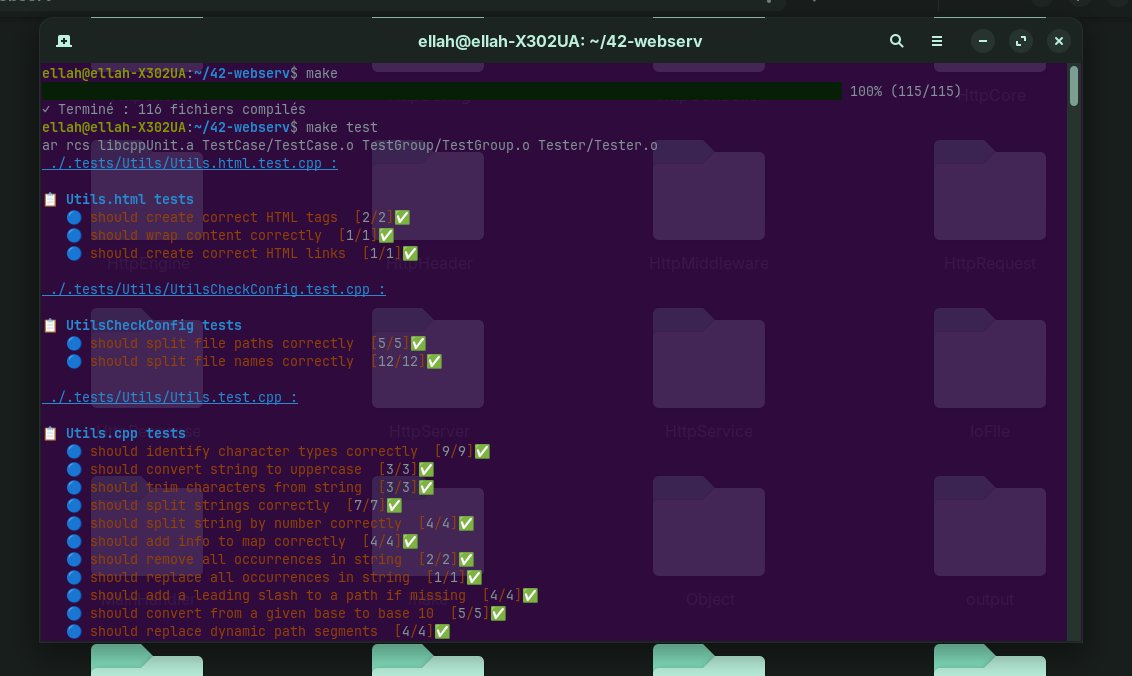Click the 'Utils.cpp tests' heading
The image size is (1132, 676).
tap(126, 433)
